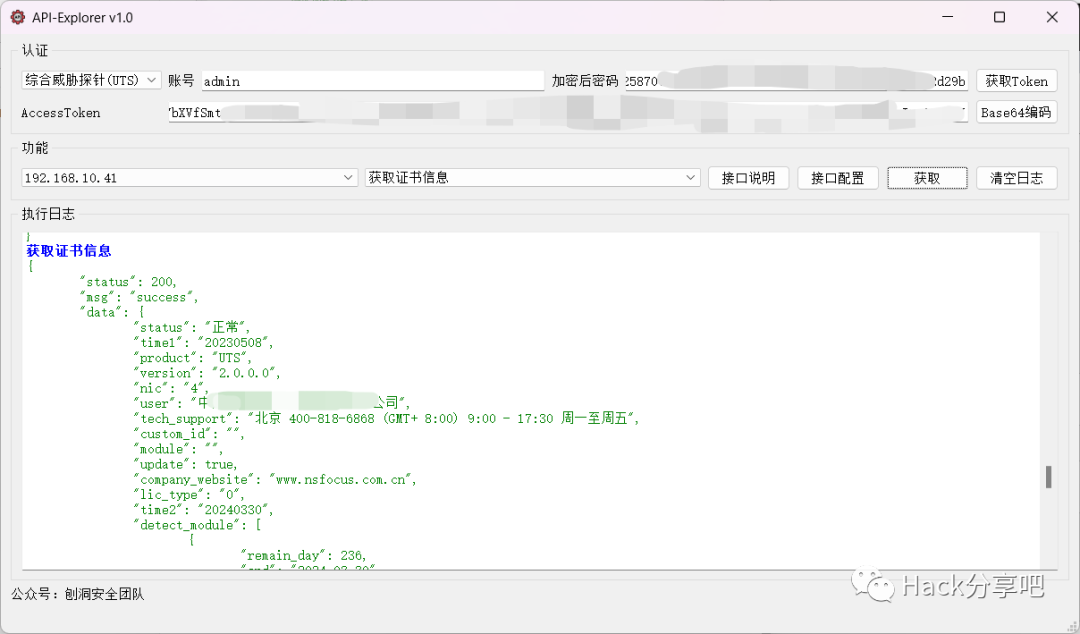
Task: Click the "remain_day": 236 log line
Action: (303, 555)
